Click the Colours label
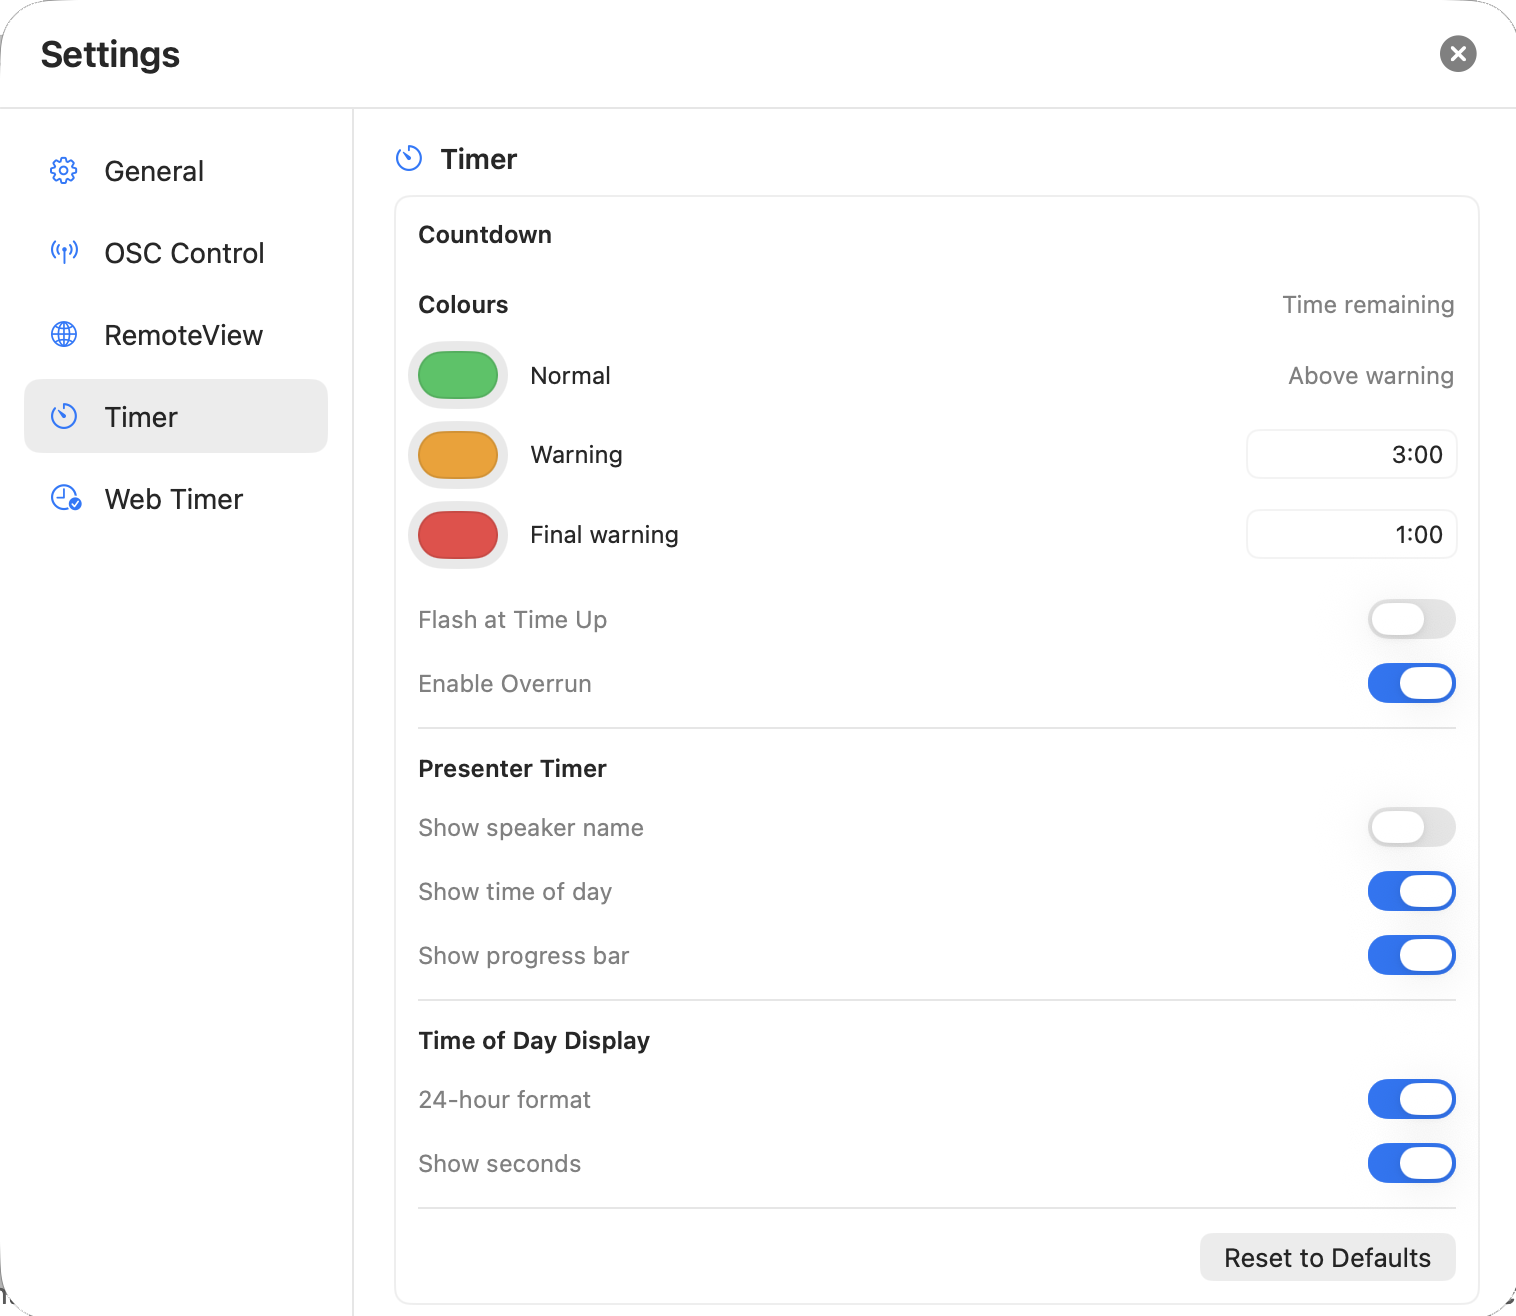 coord(463,305)
